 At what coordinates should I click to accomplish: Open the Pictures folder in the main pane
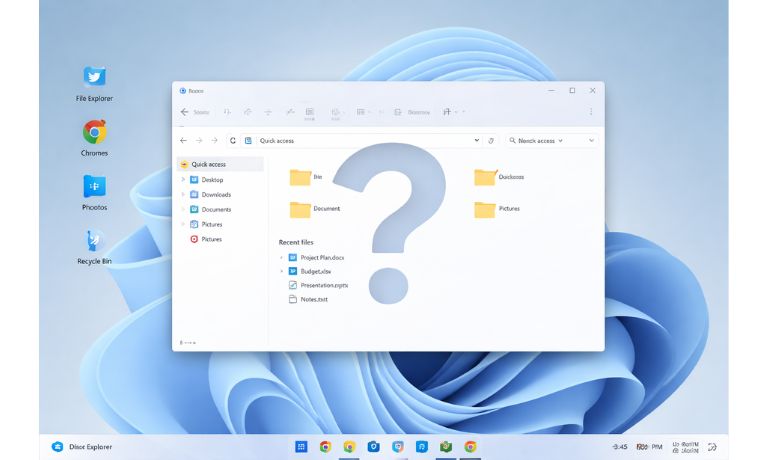coord(497,209)
